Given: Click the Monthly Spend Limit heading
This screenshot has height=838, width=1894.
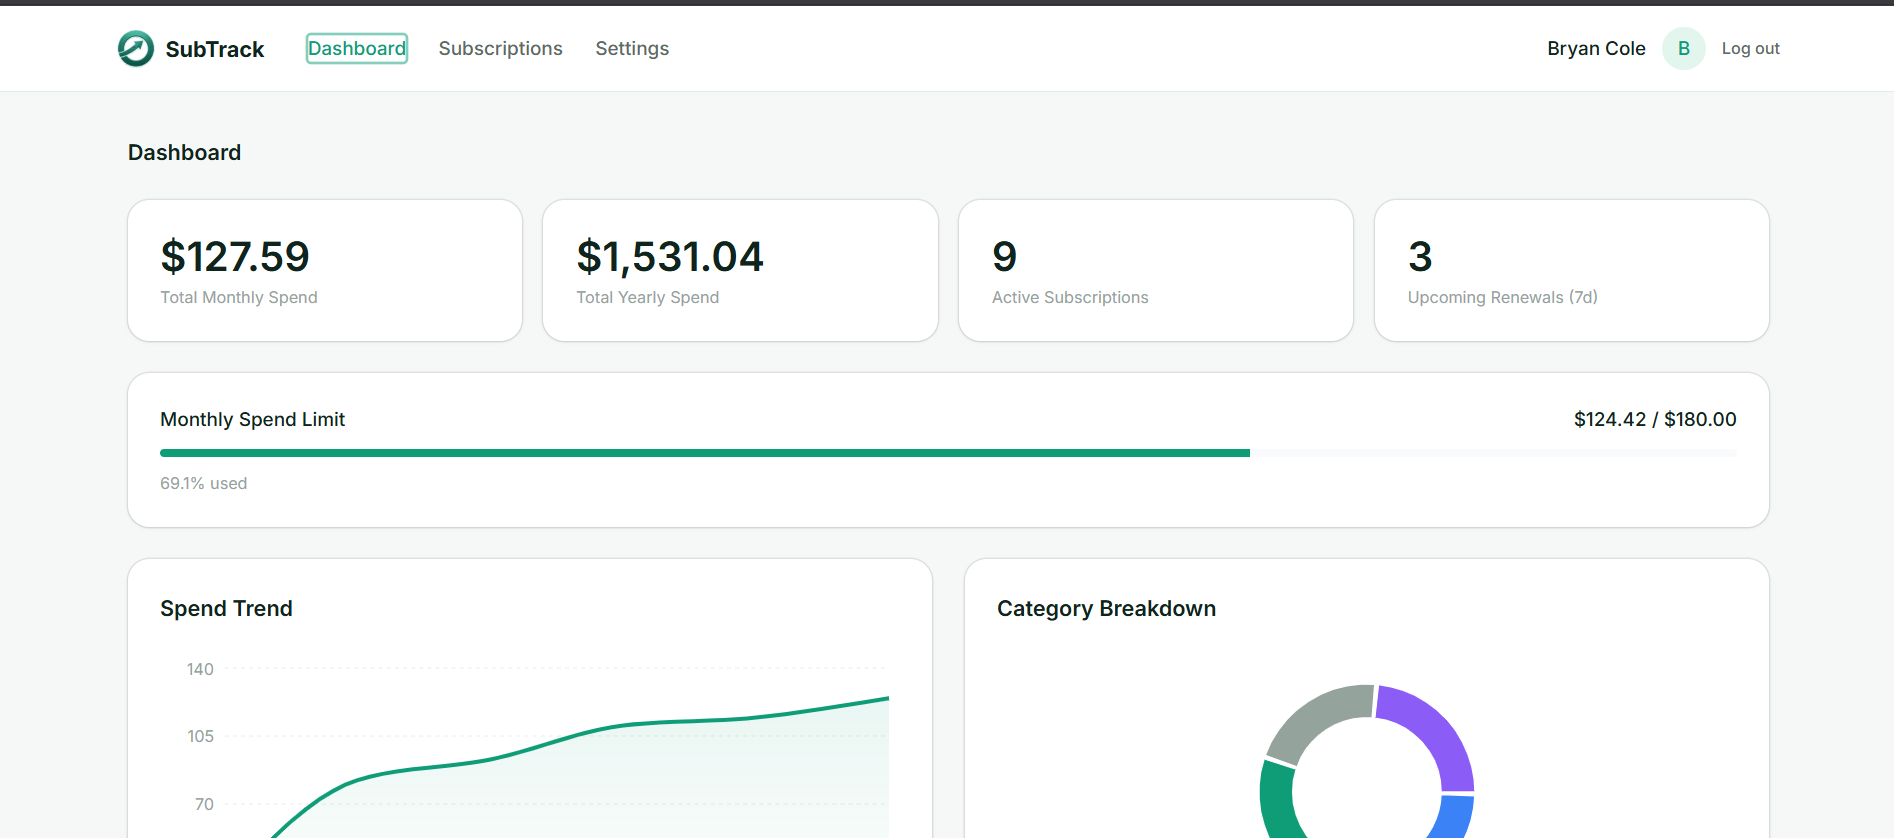Looking at the screenshot, I should (x=252, y=419).
